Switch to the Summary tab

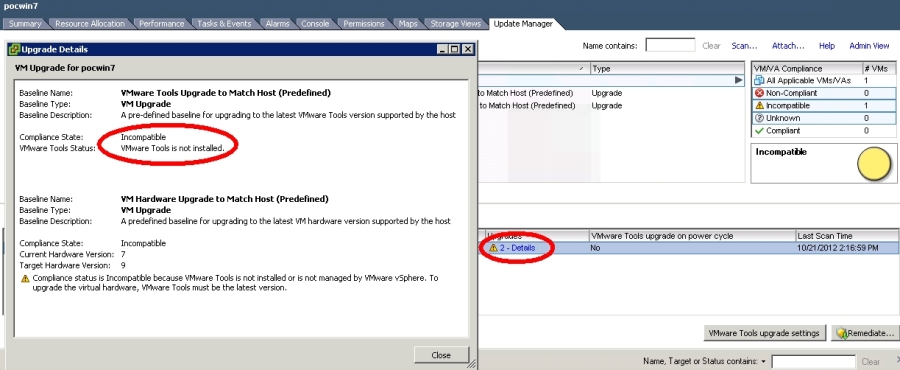(x=25, y=24)
